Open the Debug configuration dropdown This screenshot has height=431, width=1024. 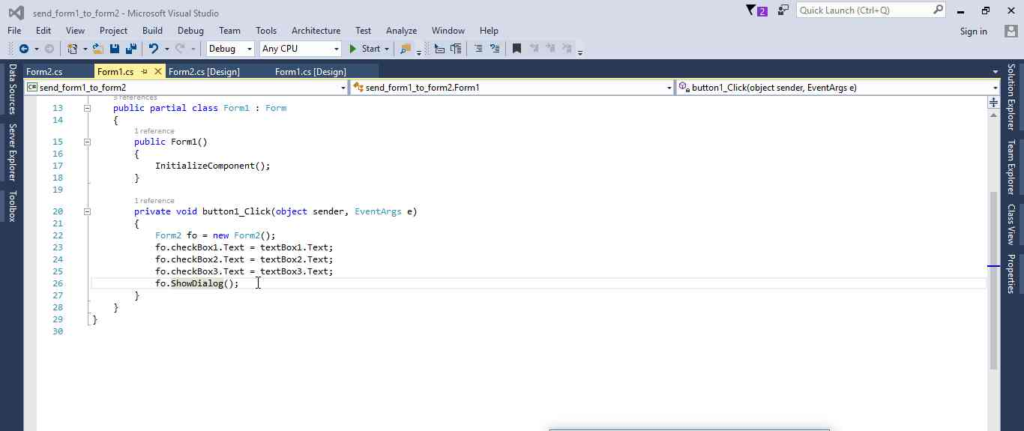(x=229, y=48)
